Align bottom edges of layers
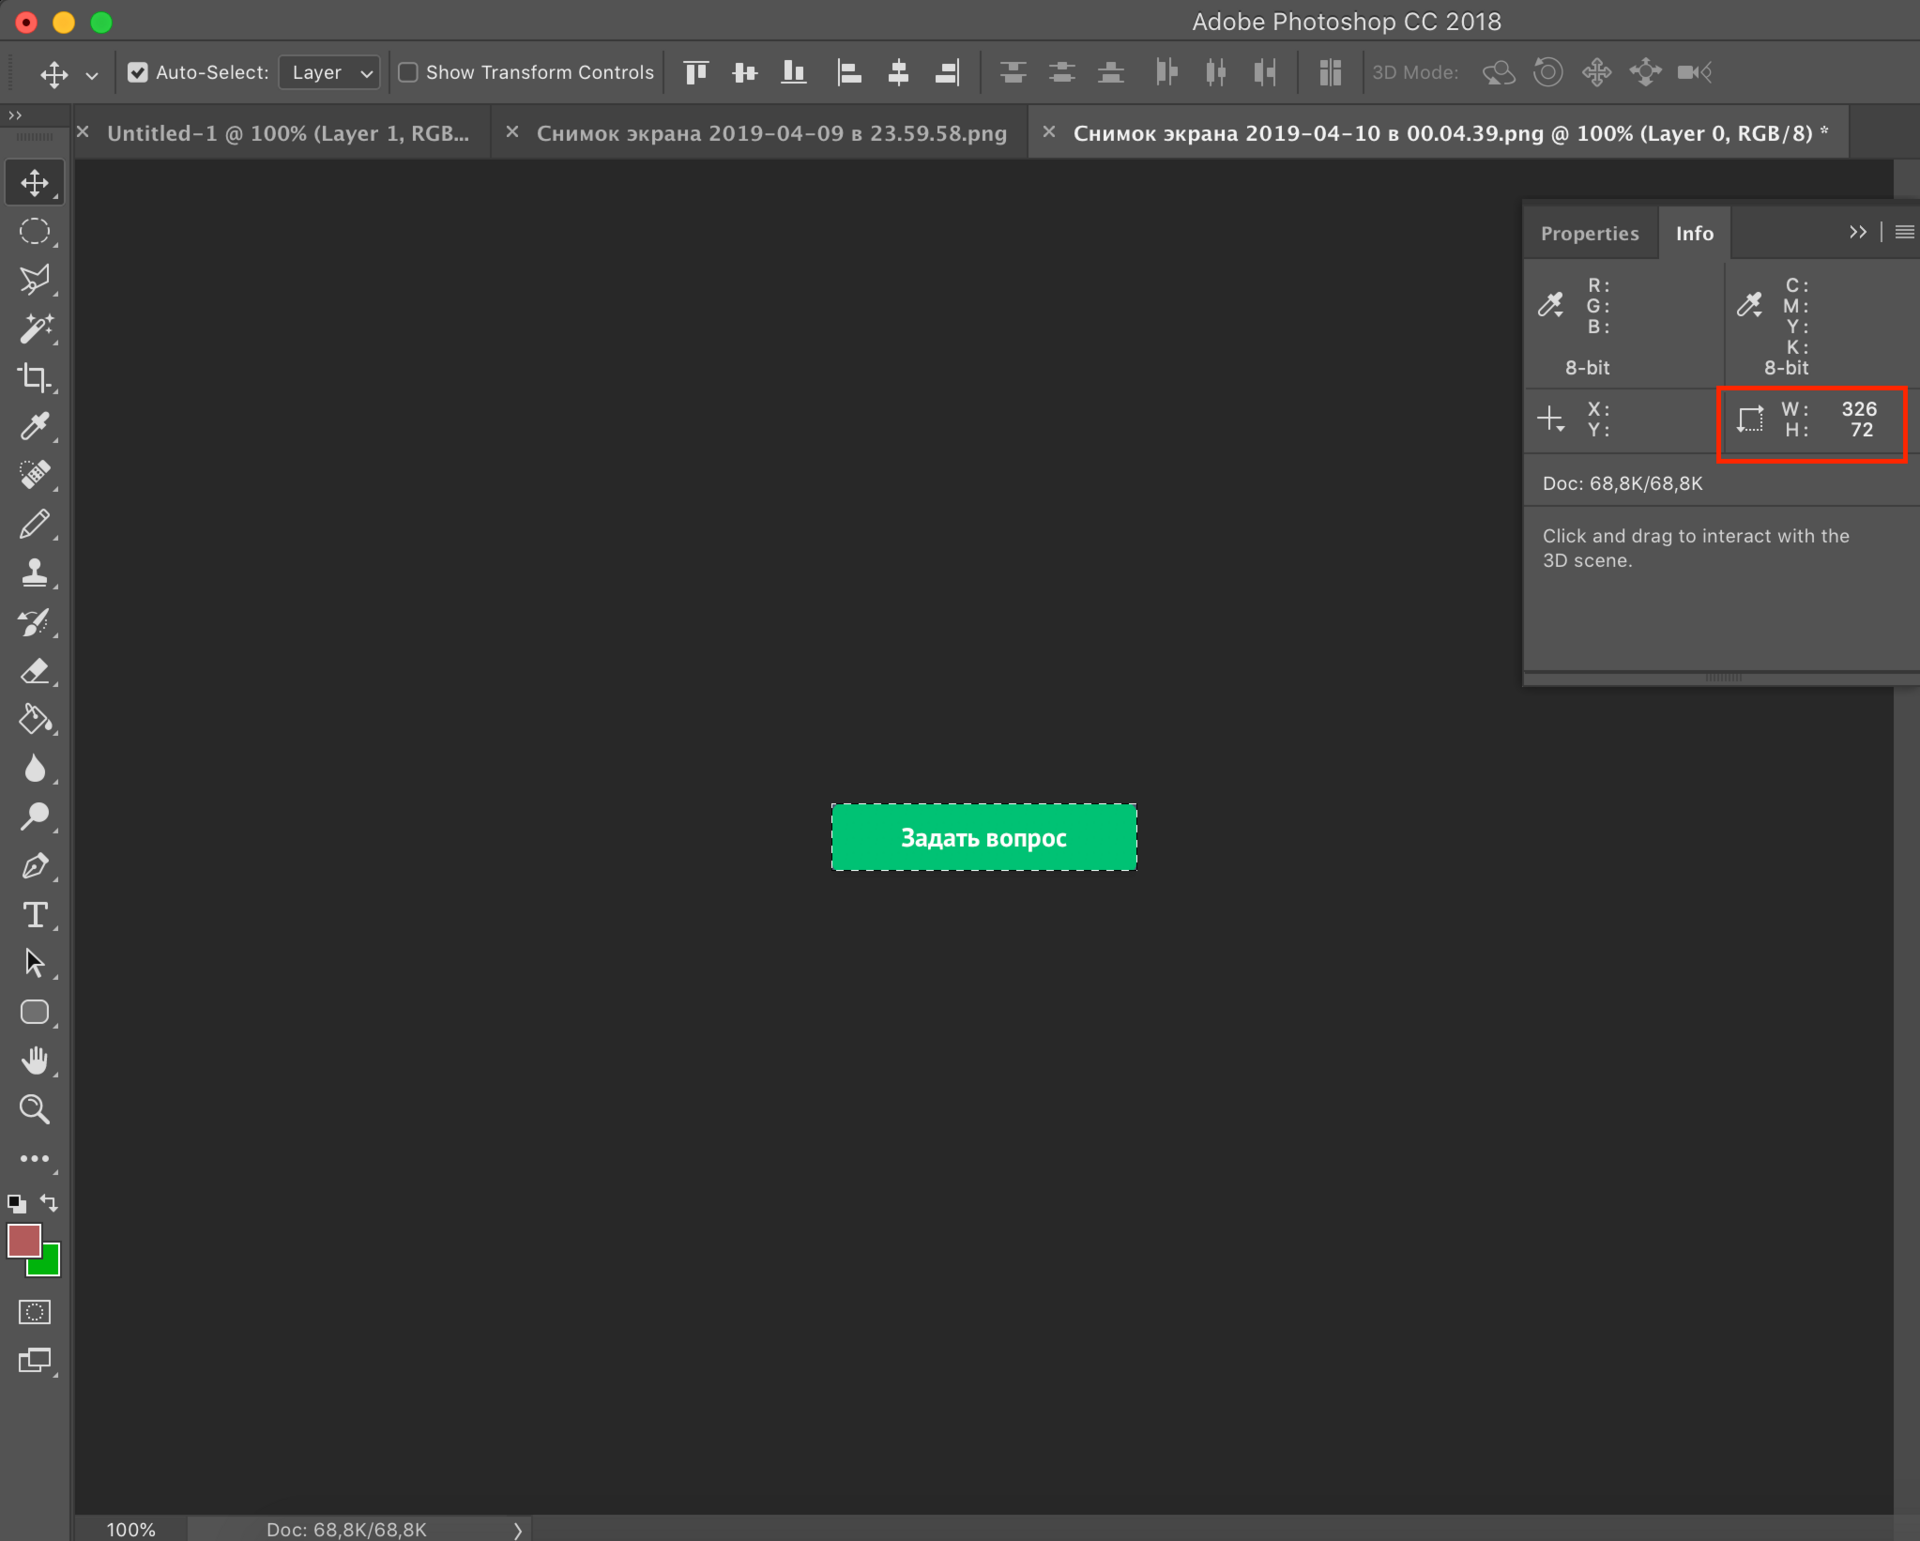Viewport: 1920px width, 1541px height. 794,72
